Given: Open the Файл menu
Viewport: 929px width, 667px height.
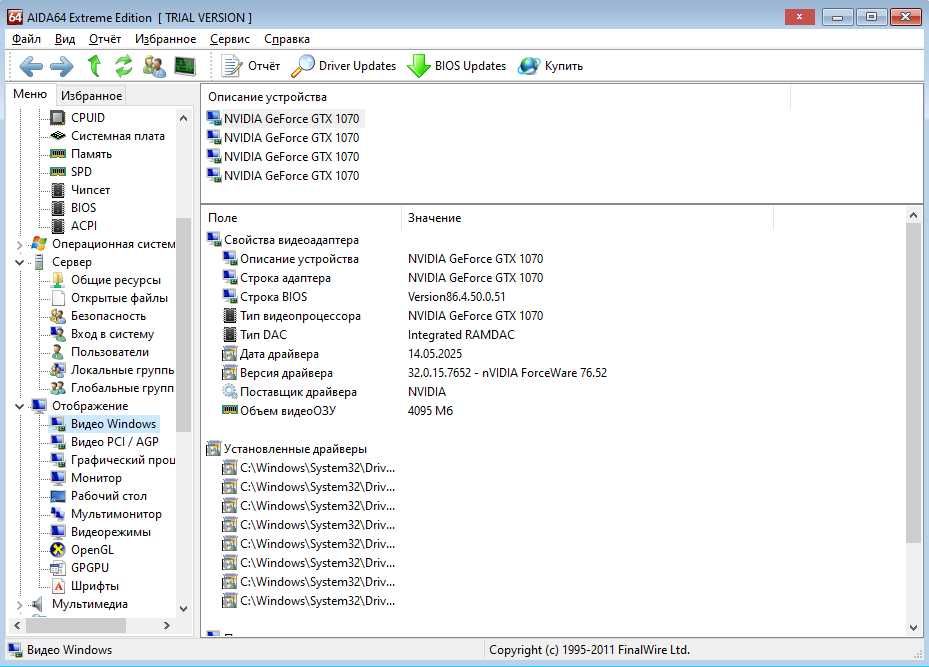Looking at the screenshot, I should click(x=26, y=39).
